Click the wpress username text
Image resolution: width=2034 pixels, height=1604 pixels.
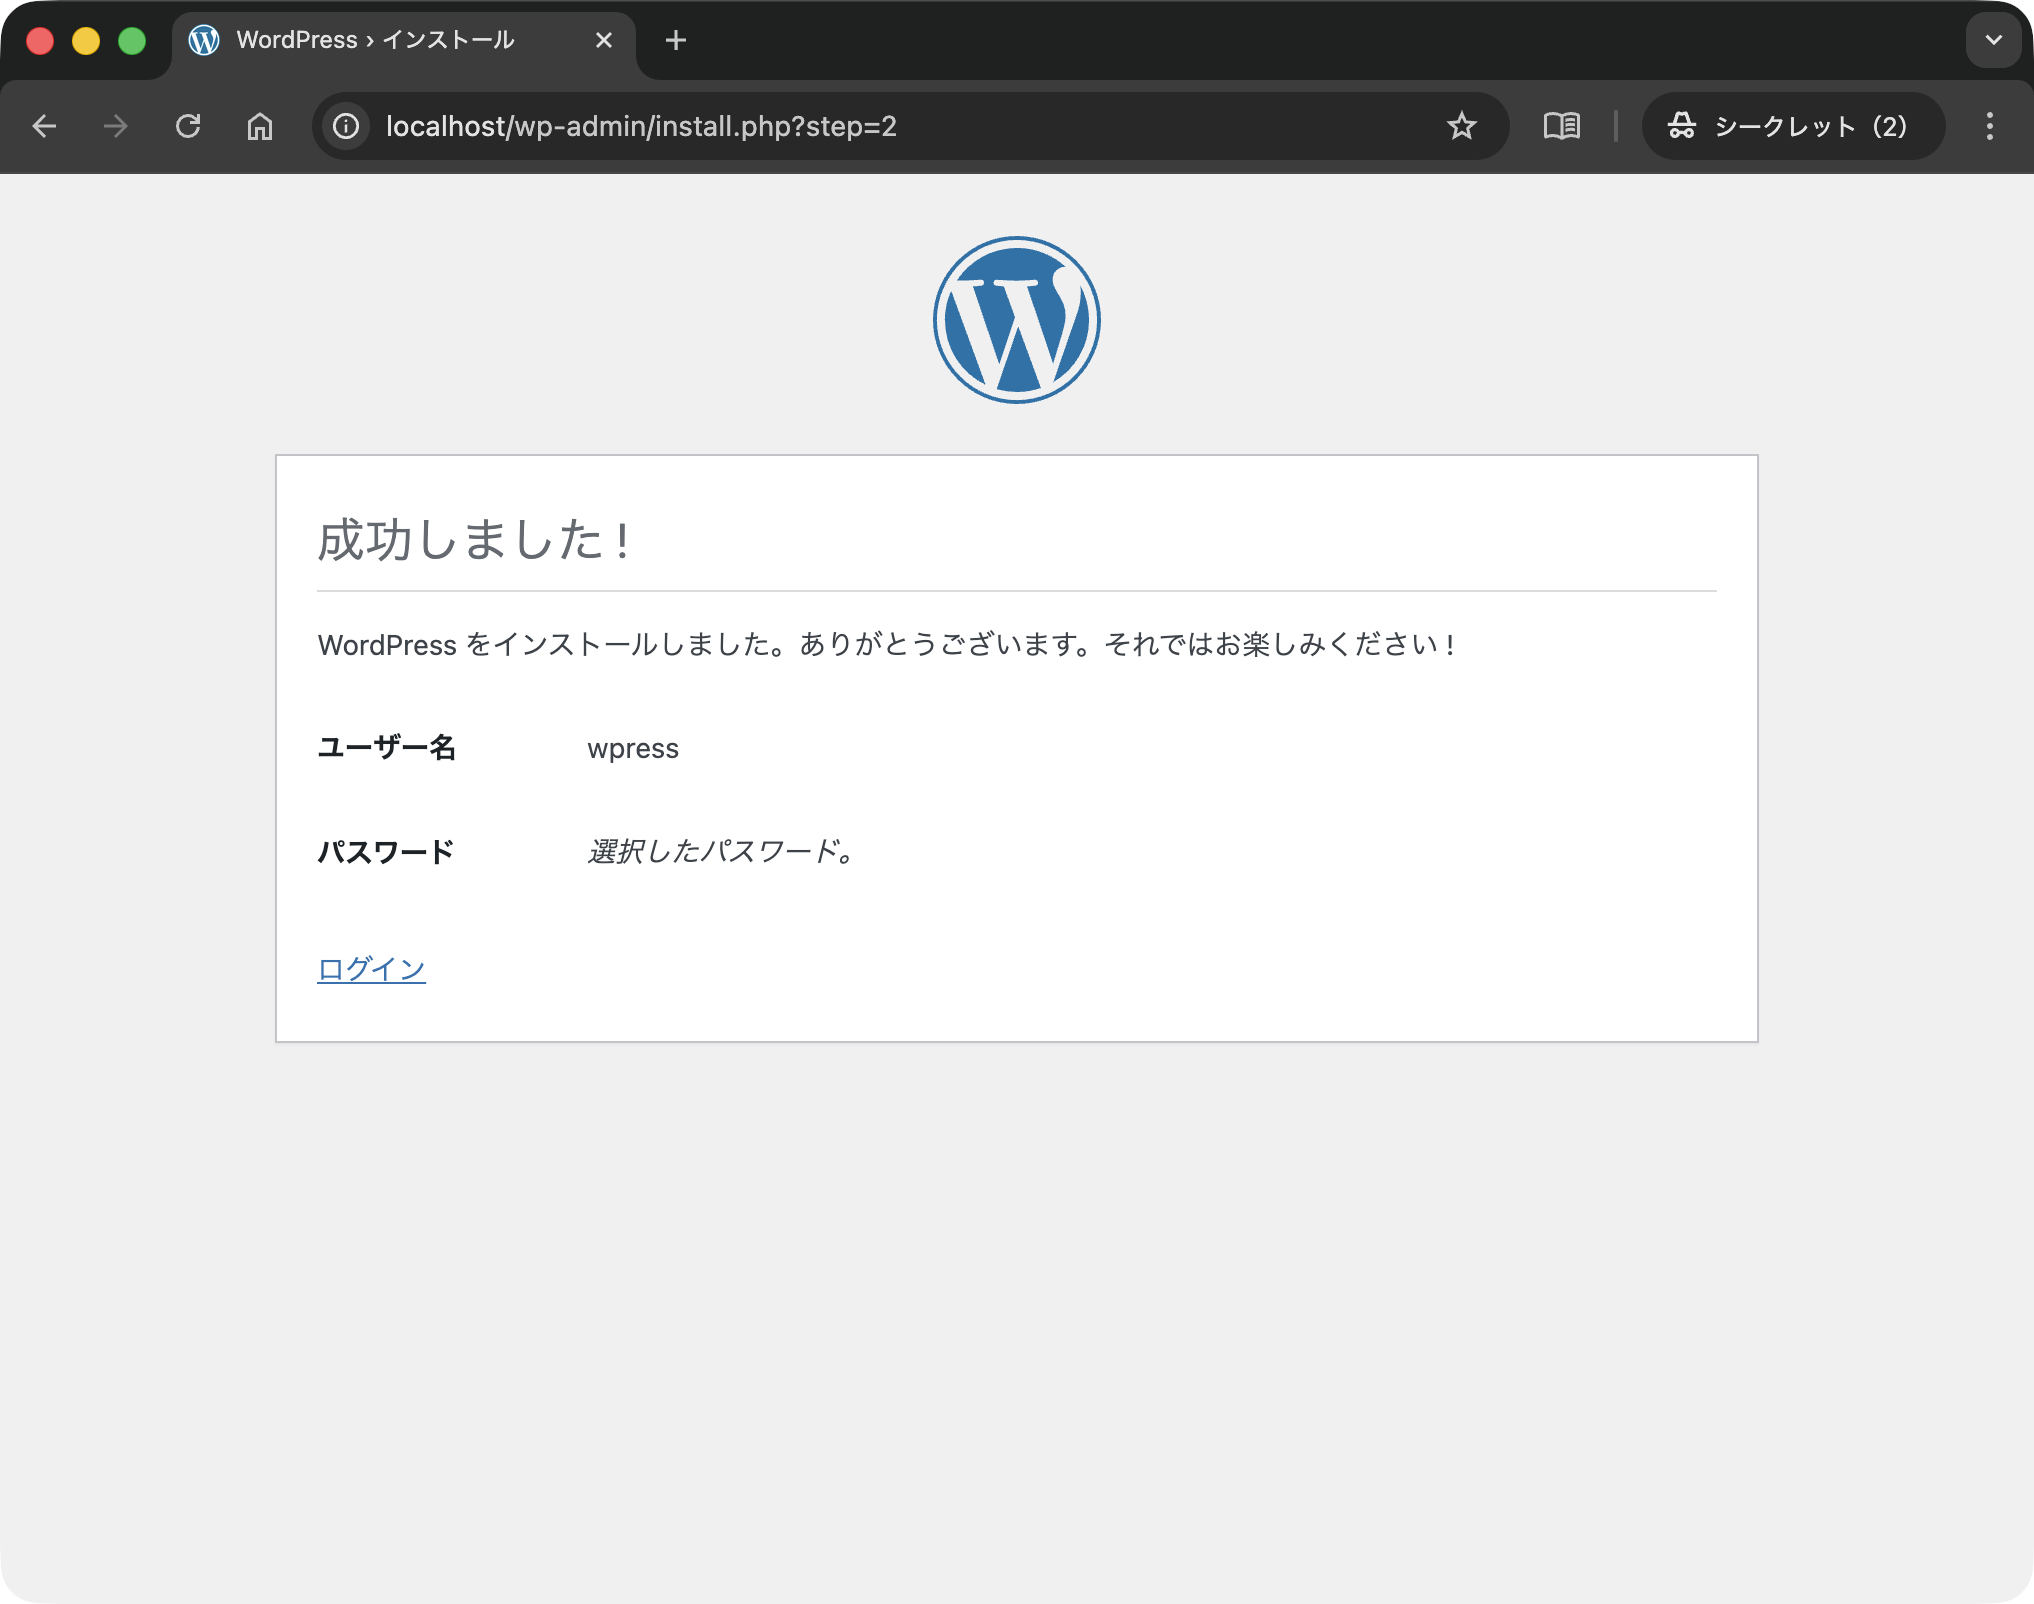click(x=633, y=749)
